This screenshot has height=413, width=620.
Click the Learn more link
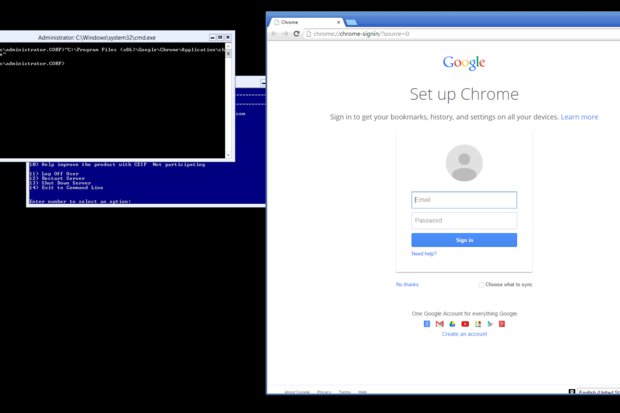579,117
